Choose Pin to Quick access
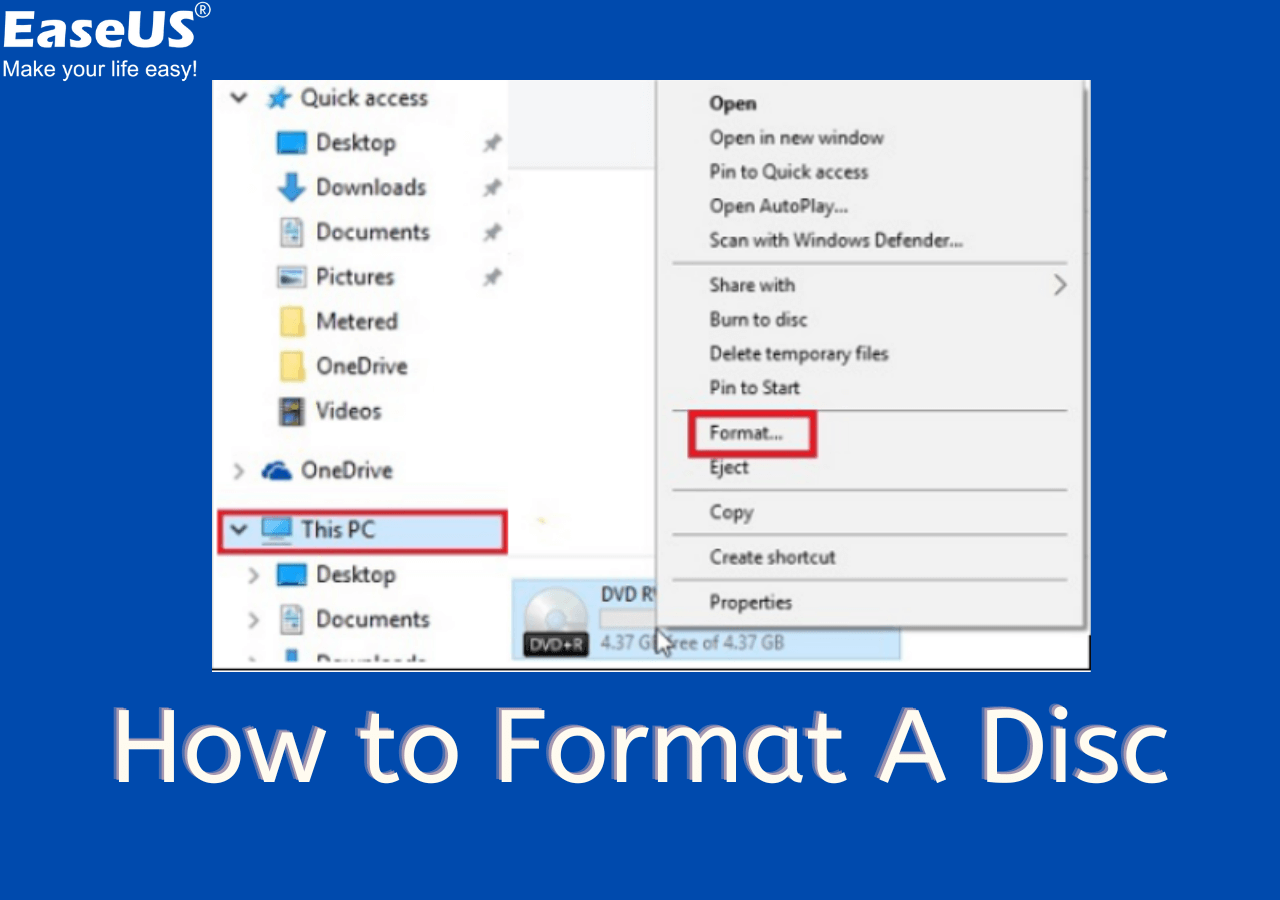The image size is (1280, 900). point(789,172)
